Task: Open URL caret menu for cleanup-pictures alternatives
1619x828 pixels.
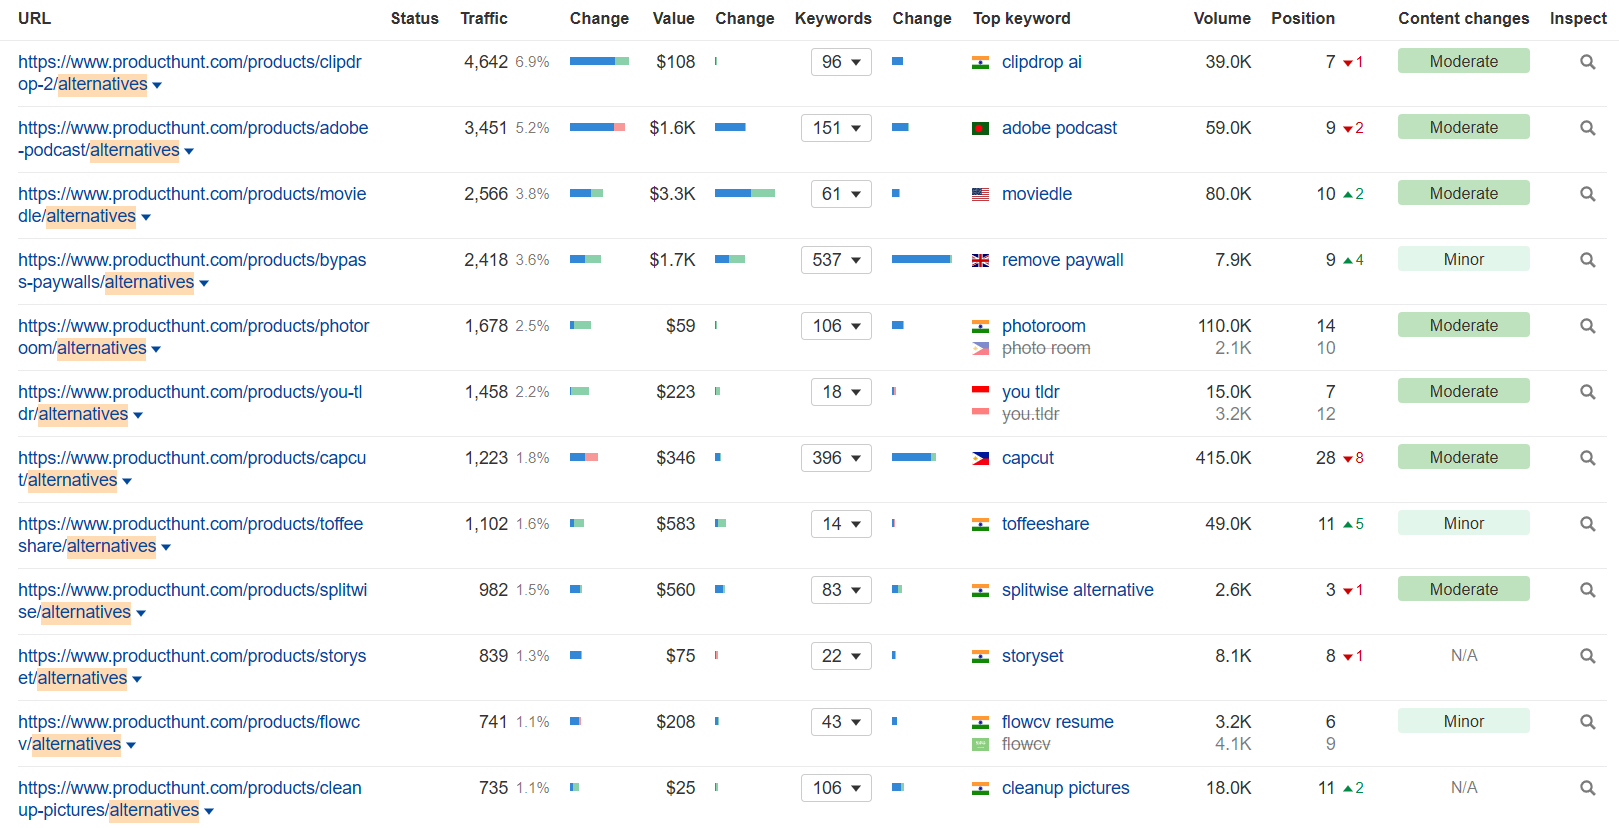Action: [x=209, y=812]
